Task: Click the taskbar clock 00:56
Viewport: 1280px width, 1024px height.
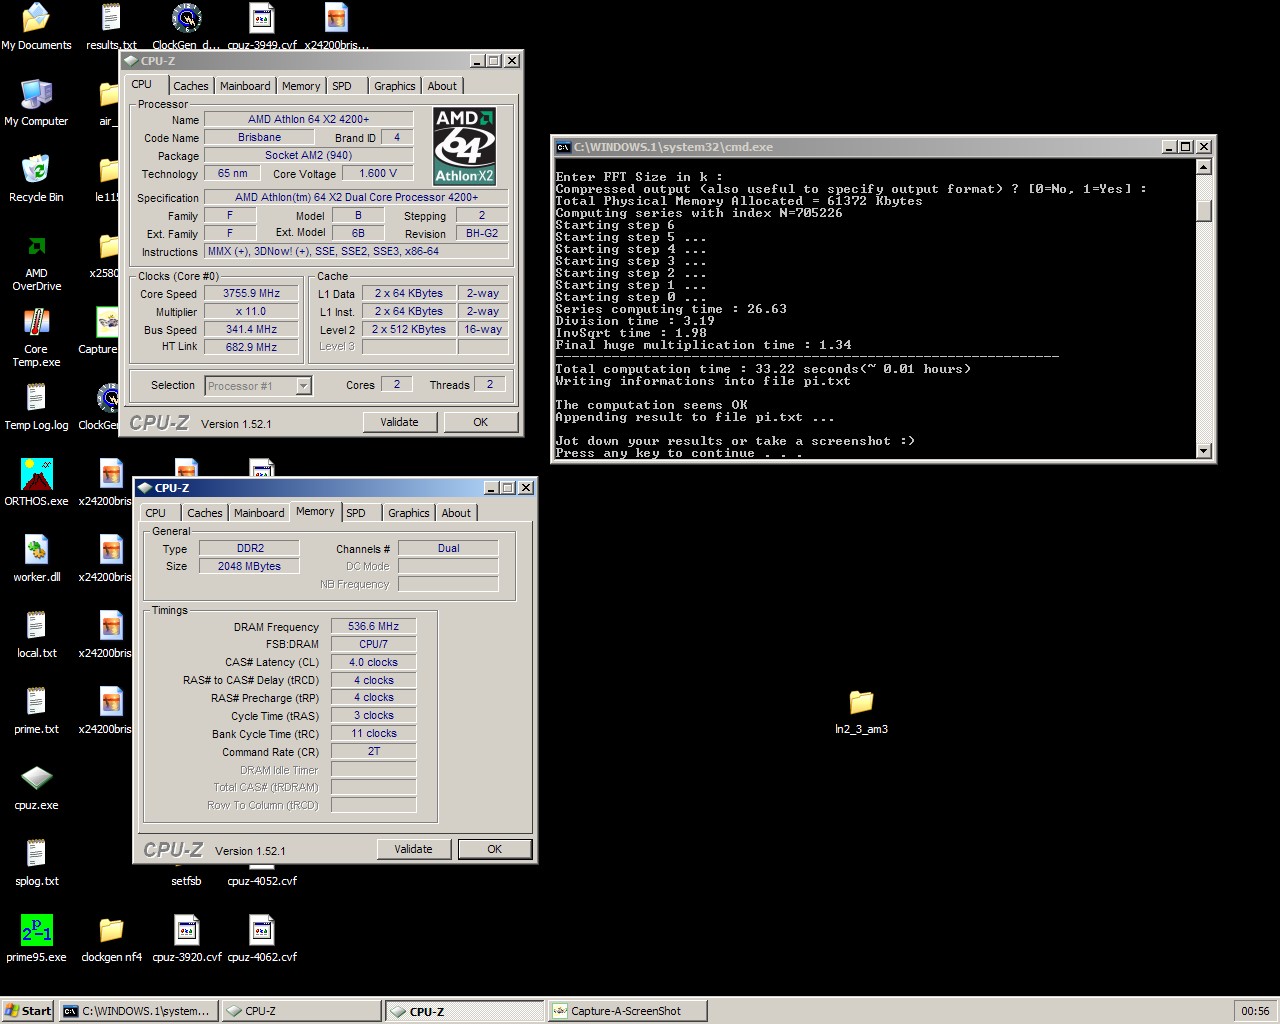Action: (x=1255, y=1011)
